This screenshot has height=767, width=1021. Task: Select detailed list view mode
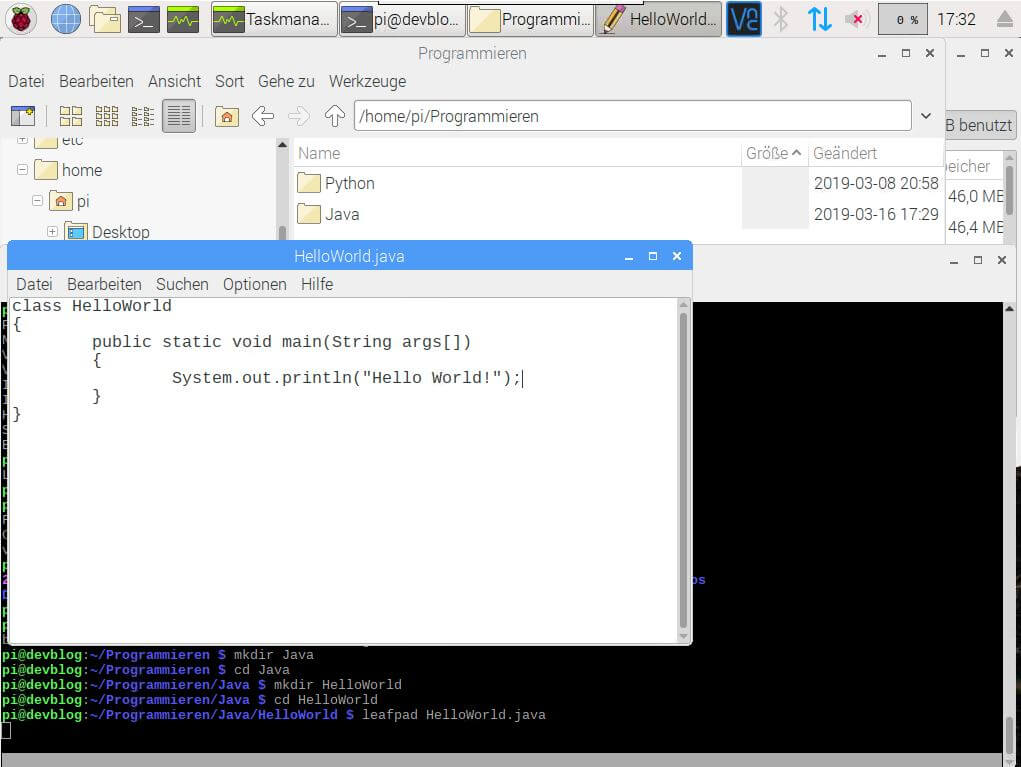pyautogui.click(x=179, y=116)
